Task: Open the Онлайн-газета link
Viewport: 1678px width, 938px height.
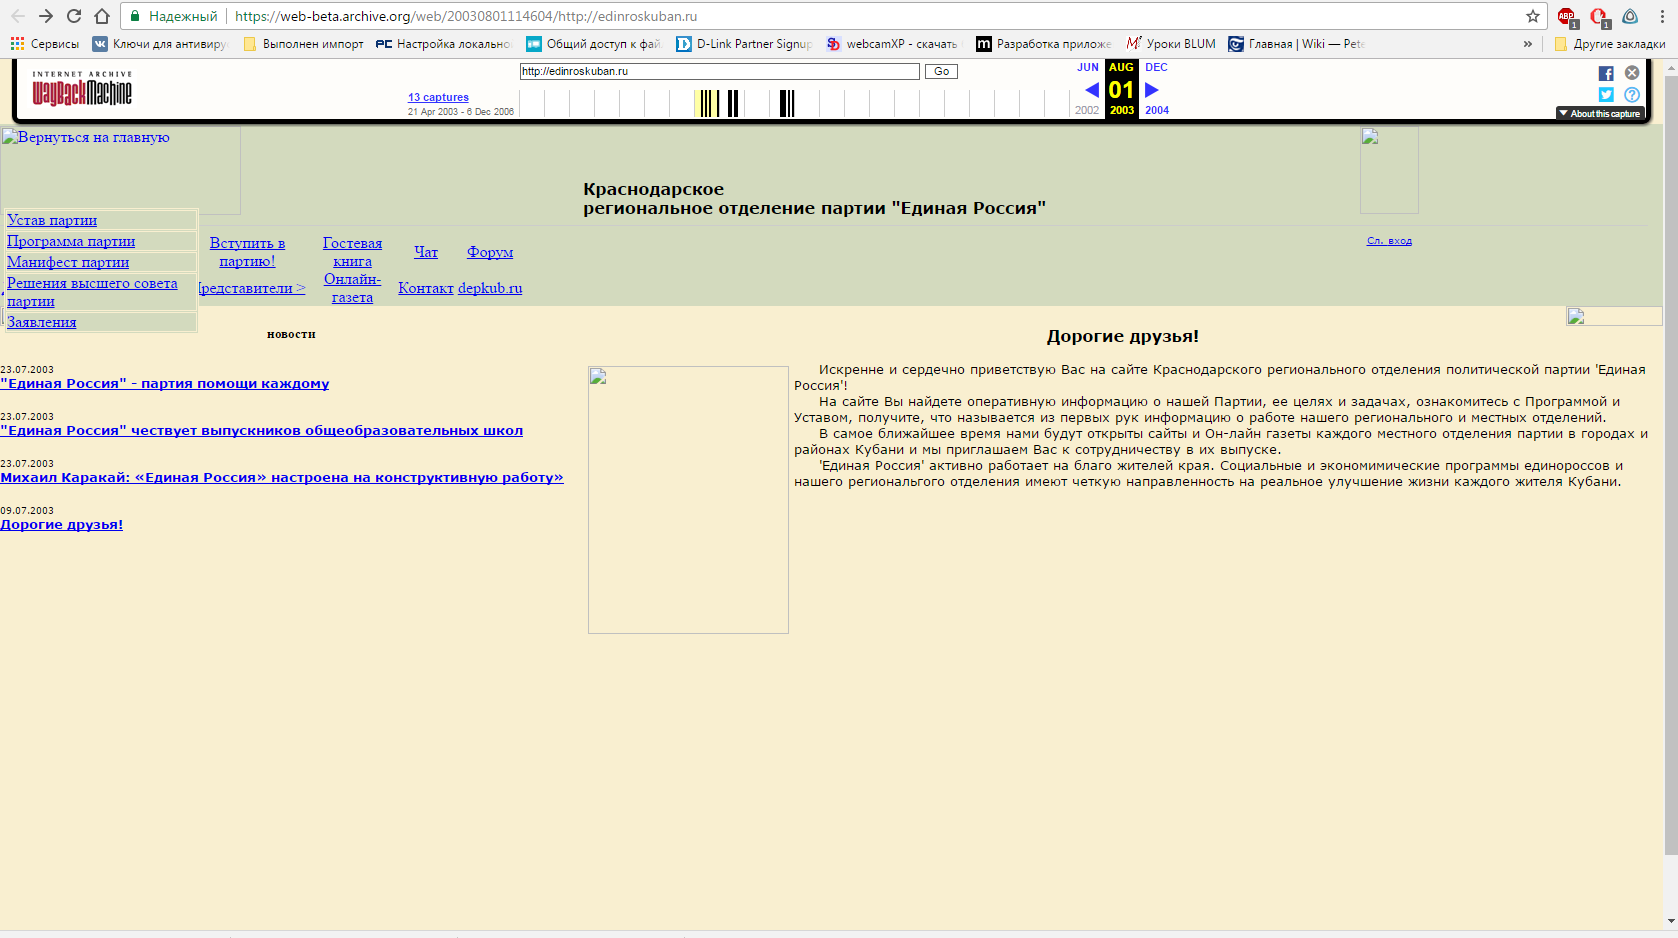Action: [352, 288]
